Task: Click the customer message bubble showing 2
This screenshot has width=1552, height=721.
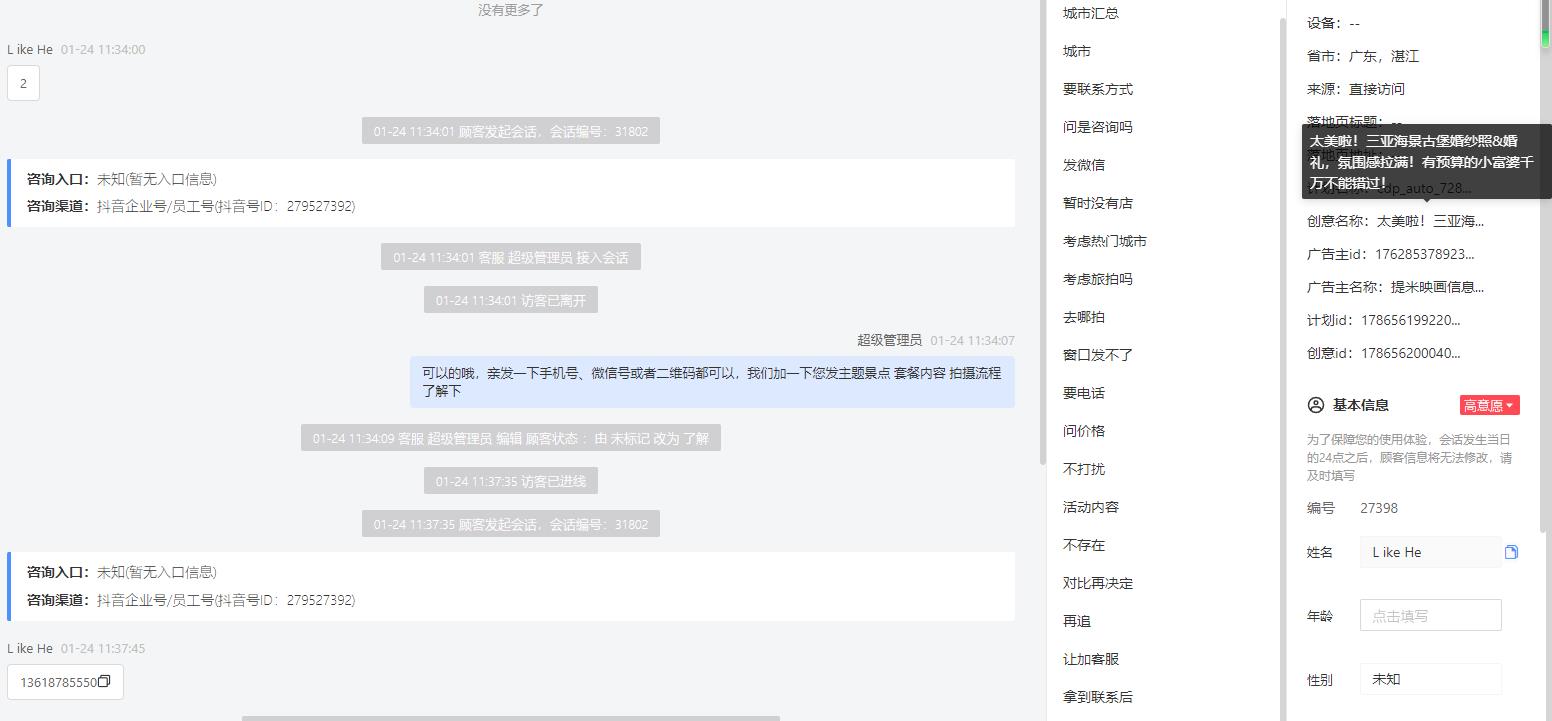Action: coord(23,84)
